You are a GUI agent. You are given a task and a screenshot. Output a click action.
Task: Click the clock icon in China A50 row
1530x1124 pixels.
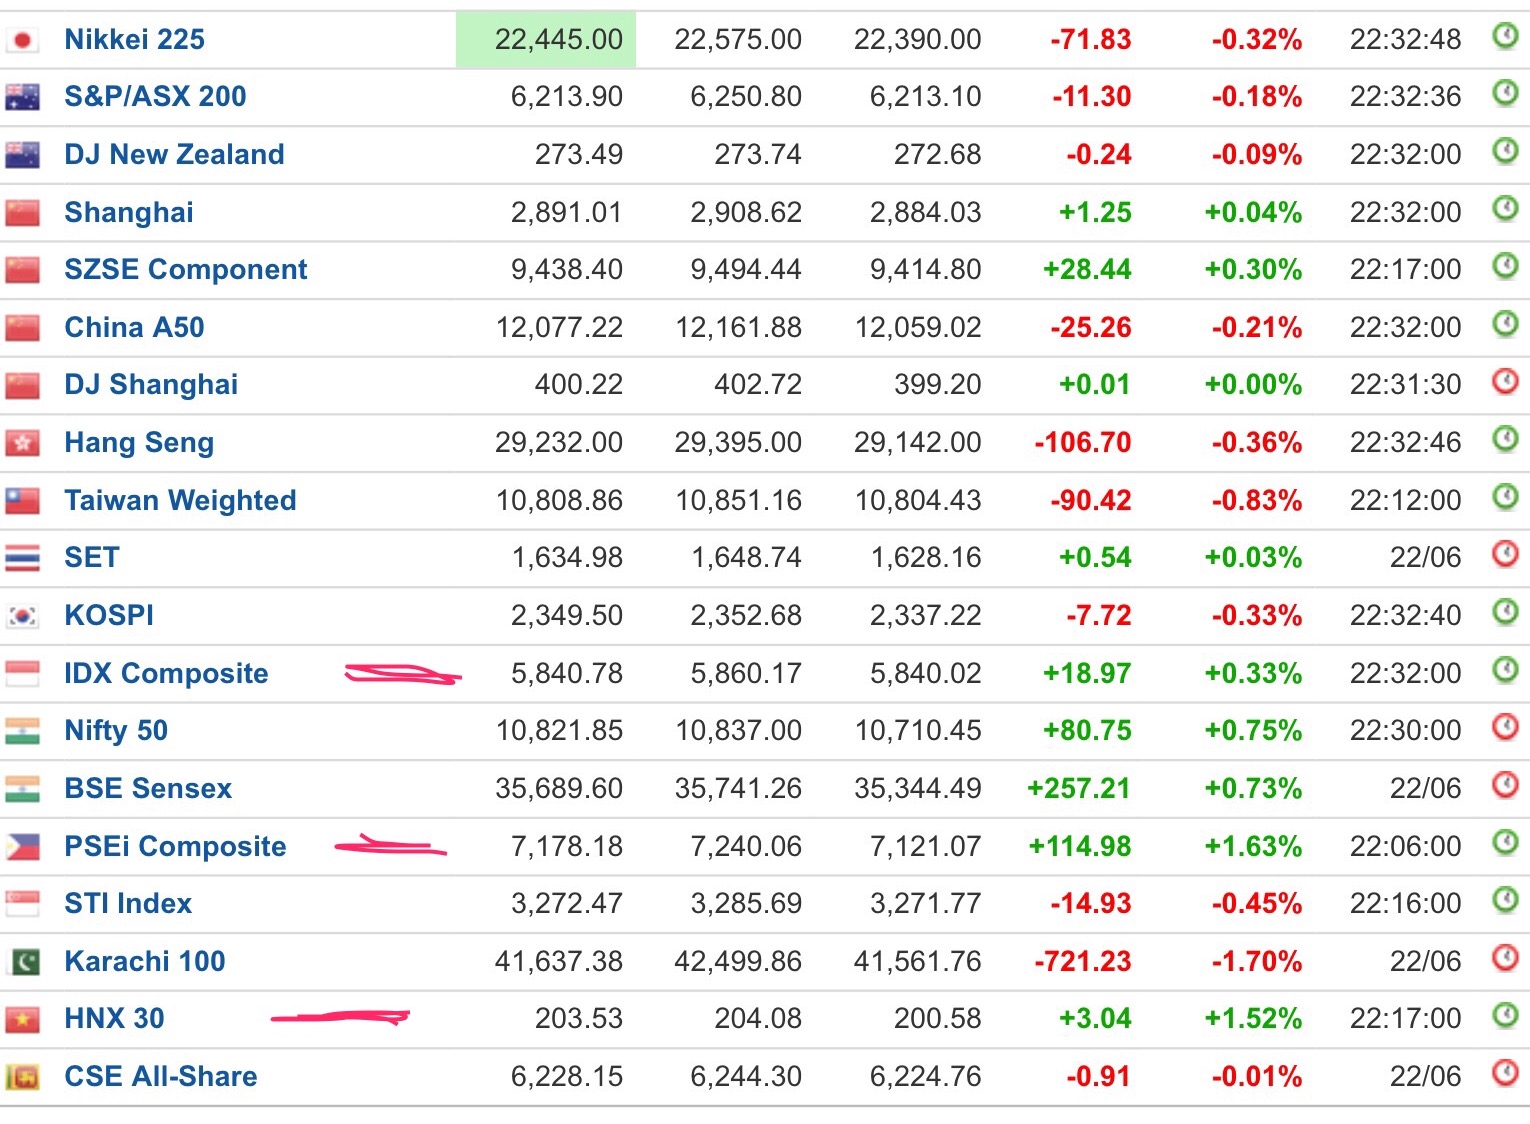[1505, 324]
